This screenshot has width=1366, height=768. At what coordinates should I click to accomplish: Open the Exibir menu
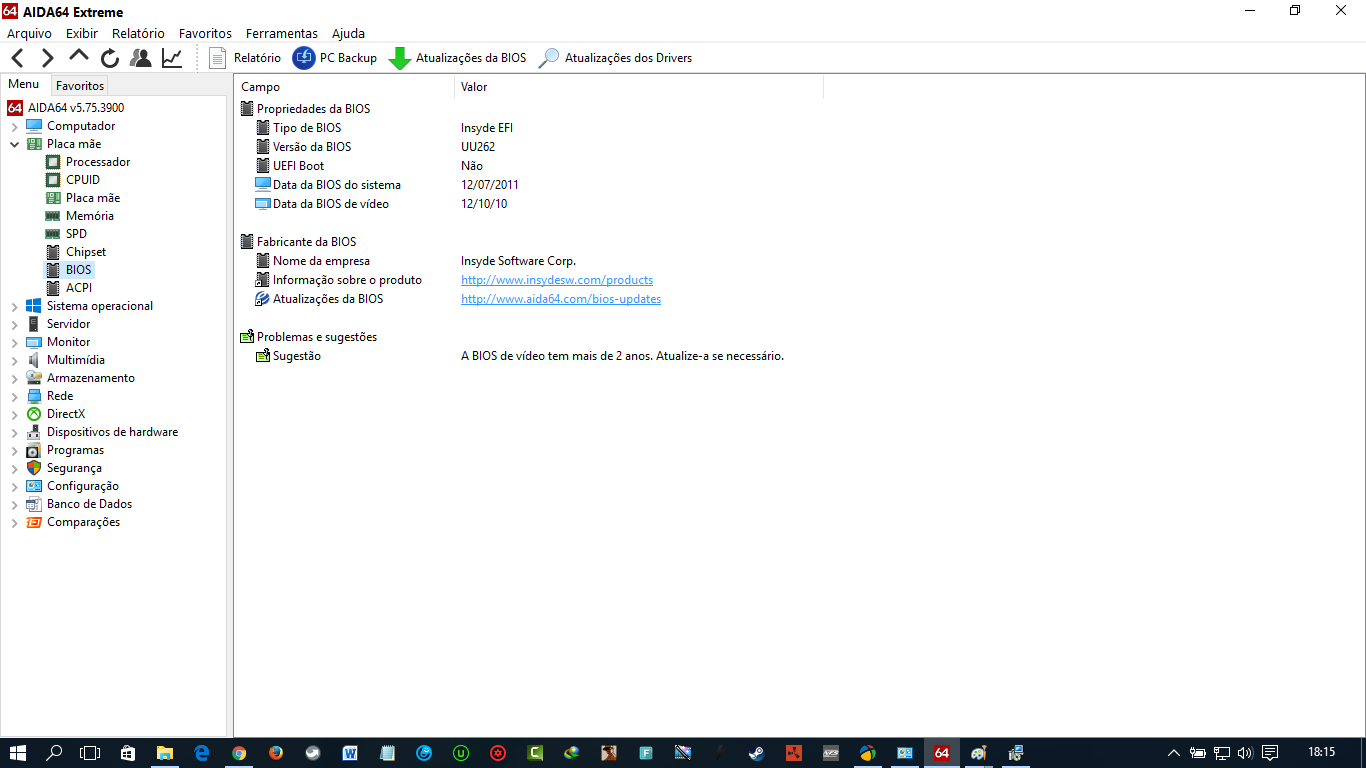point(82,33)
